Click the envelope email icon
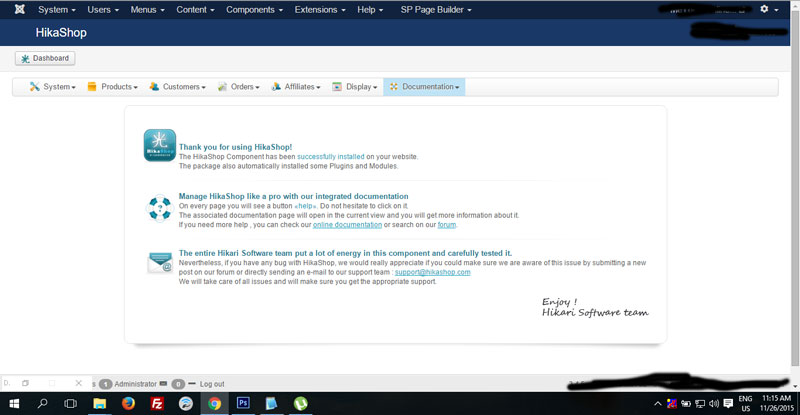This screenshot has width=800, height=415. (160, 263)
